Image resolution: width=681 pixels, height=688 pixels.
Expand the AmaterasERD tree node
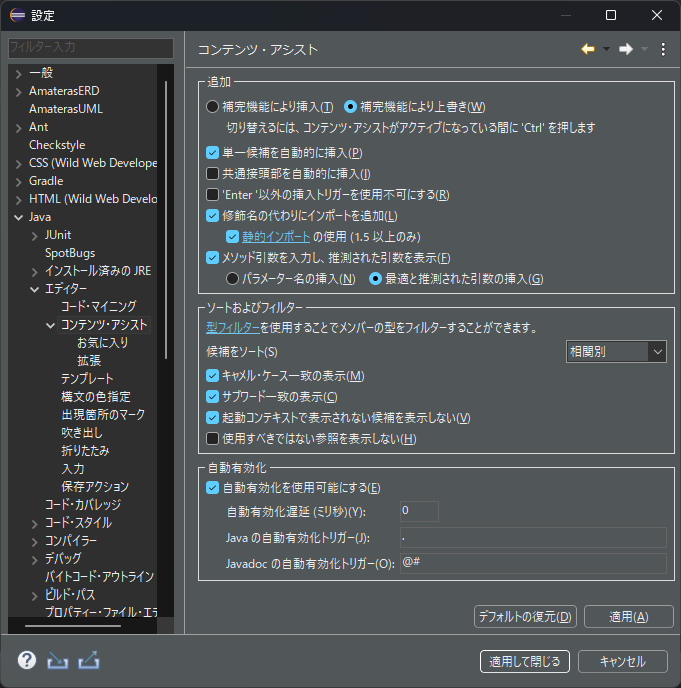point(18,92)
